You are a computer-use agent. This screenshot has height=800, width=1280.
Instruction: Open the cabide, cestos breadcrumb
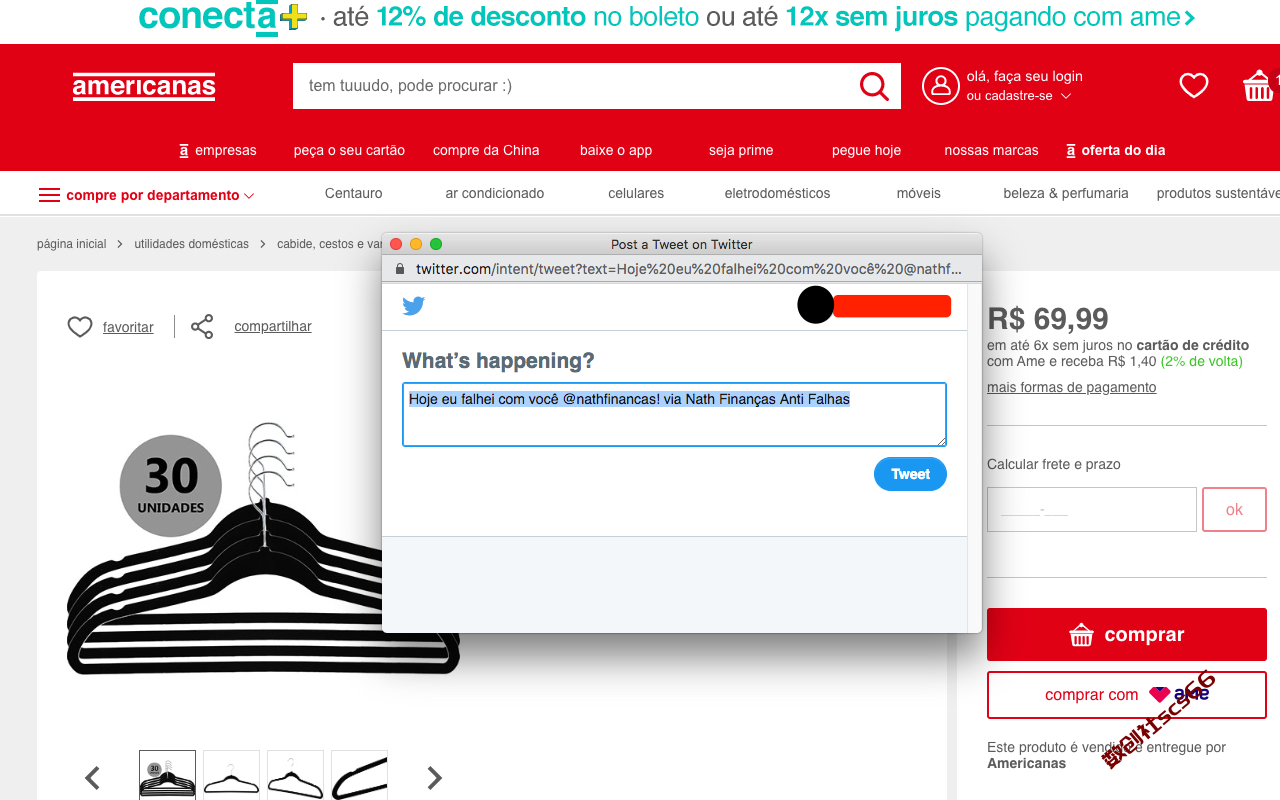tap(329, 244)
